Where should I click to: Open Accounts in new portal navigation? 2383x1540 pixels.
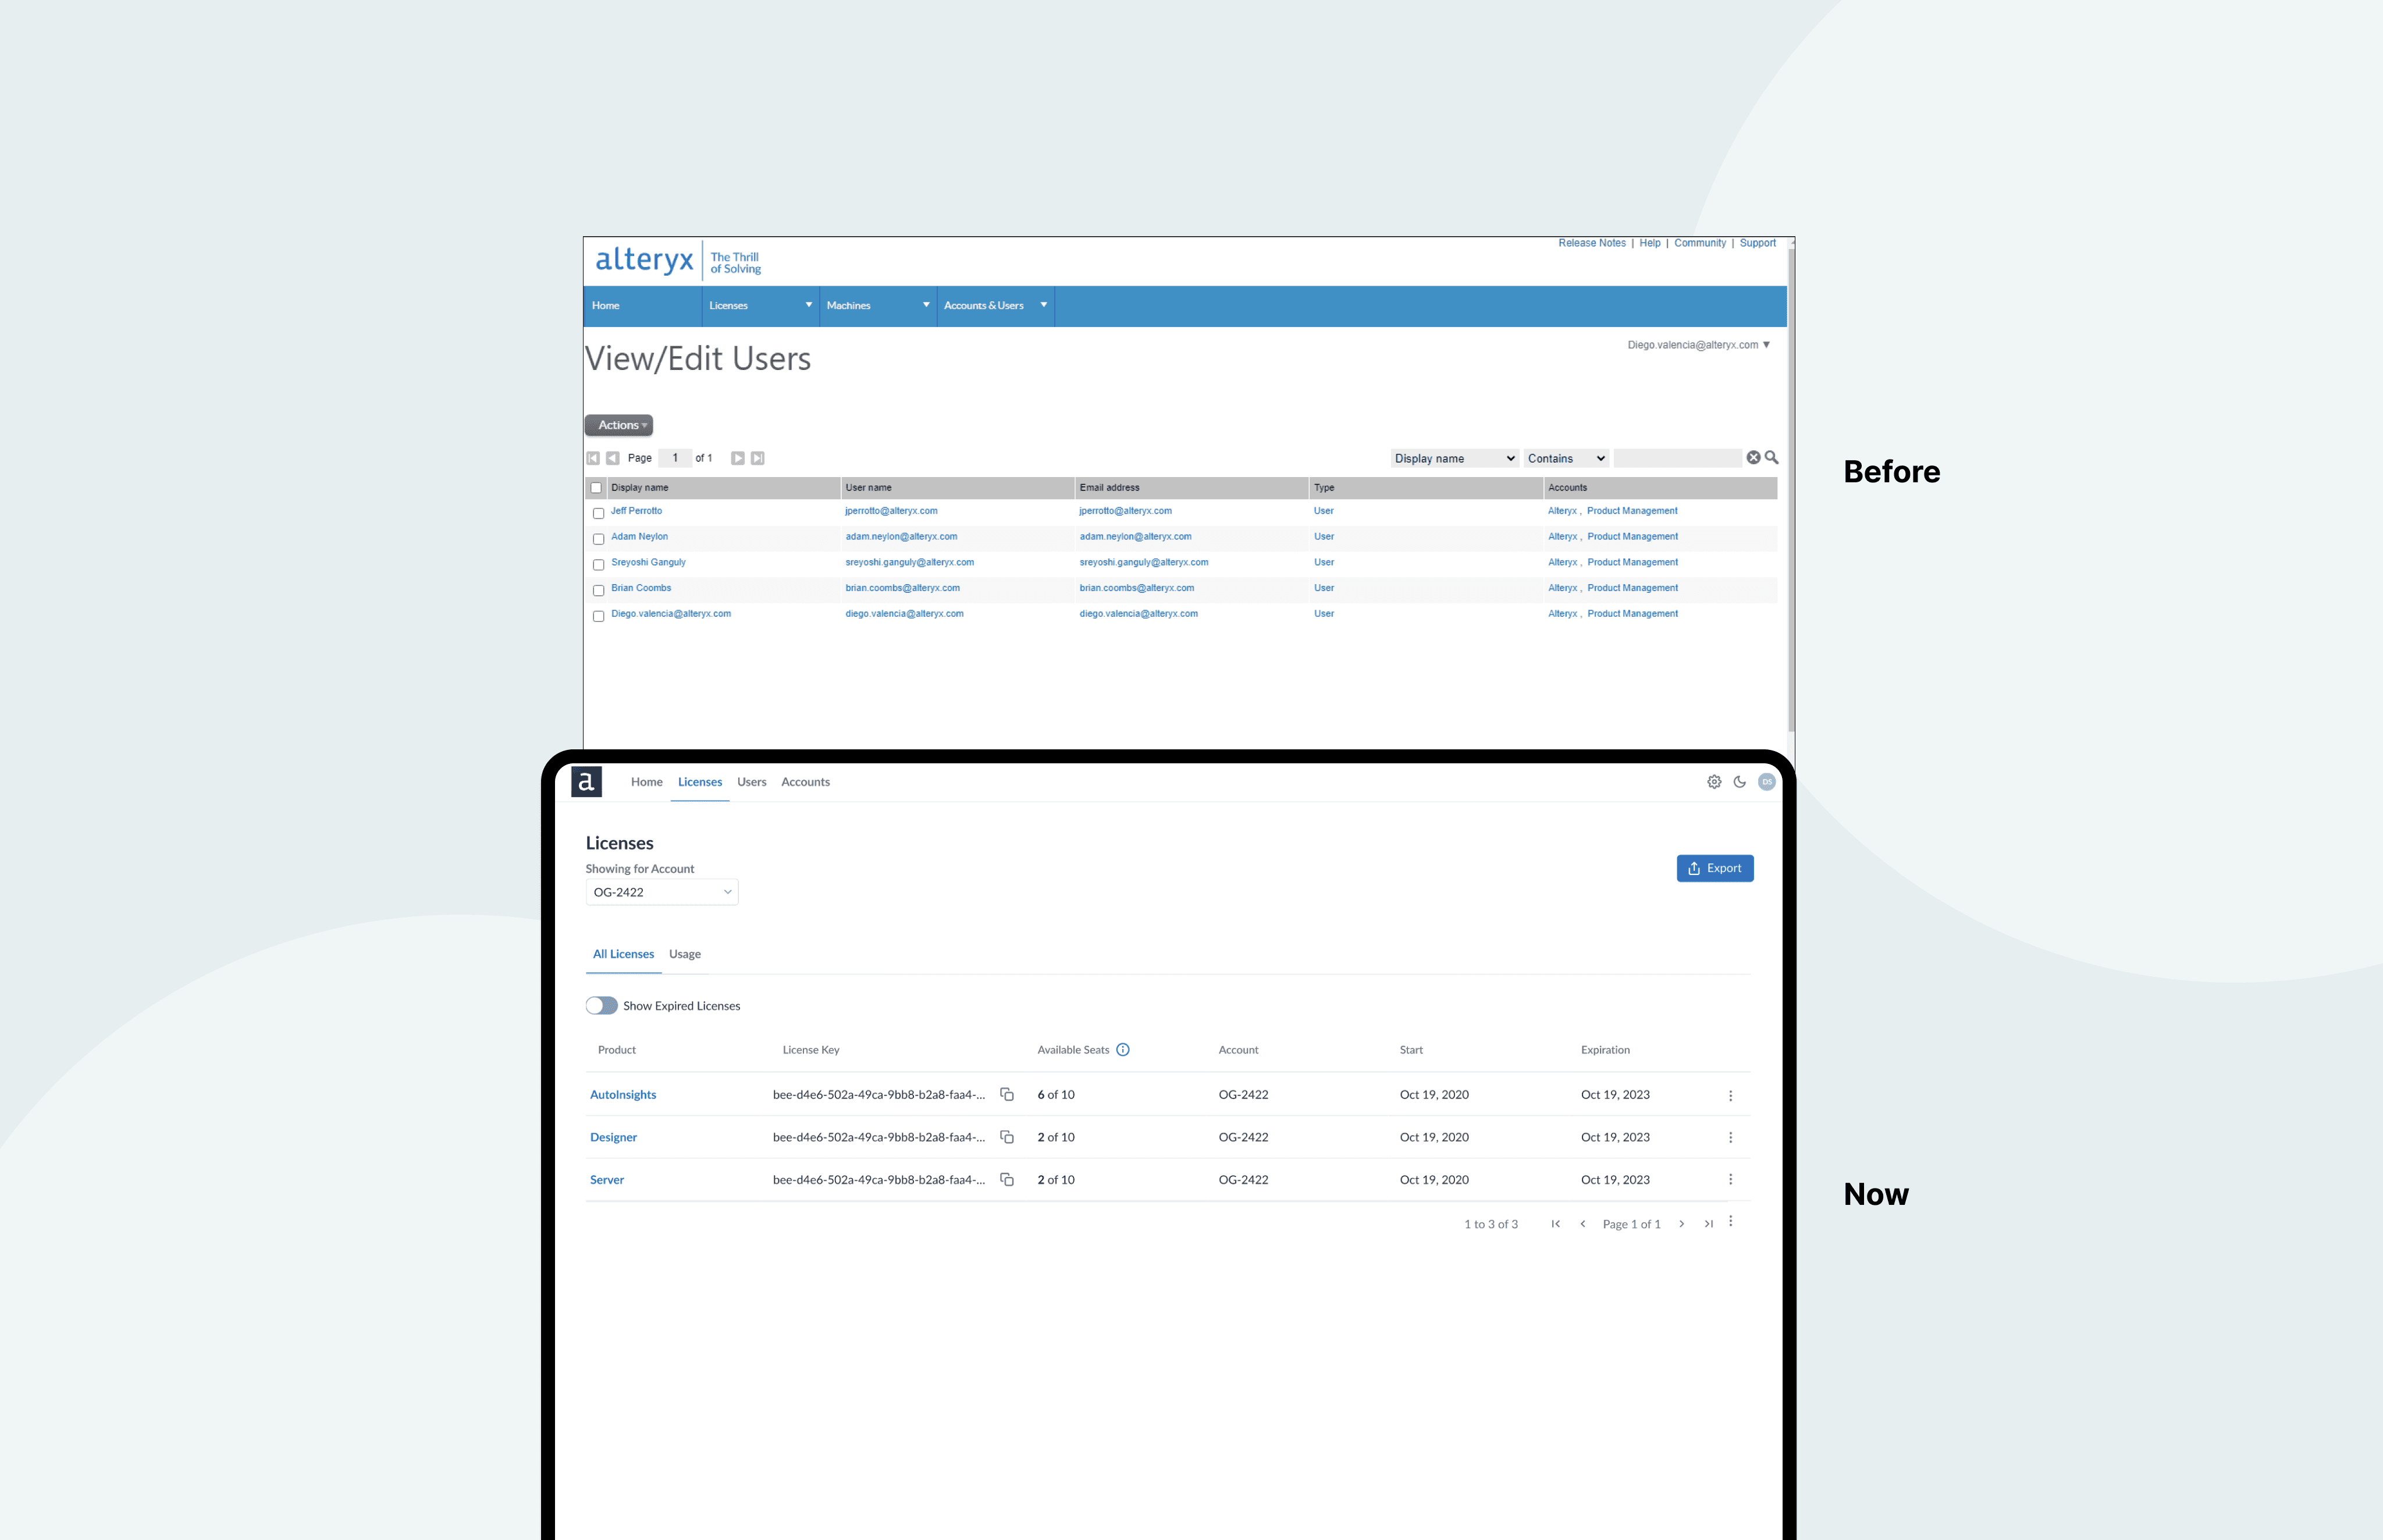click(806, 782)
